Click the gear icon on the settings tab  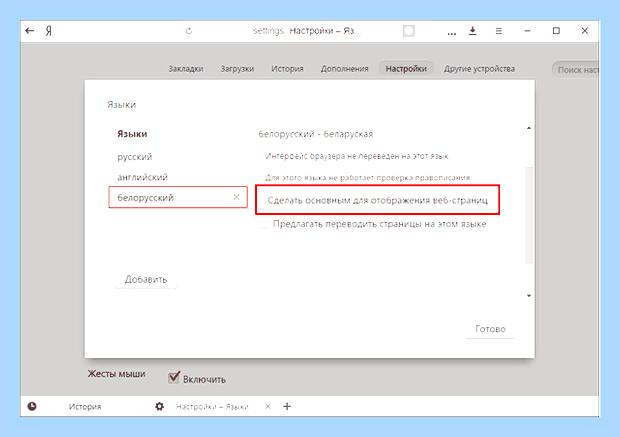click(159, 406)
